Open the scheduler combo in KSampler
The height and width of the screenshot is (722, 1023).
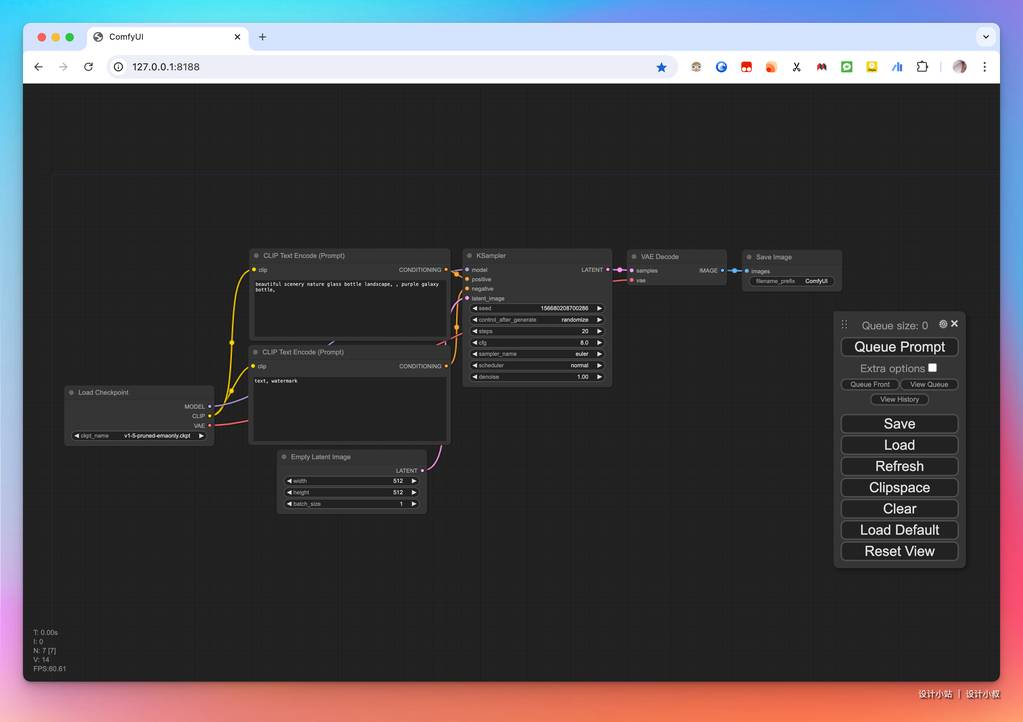click(537, 365)
